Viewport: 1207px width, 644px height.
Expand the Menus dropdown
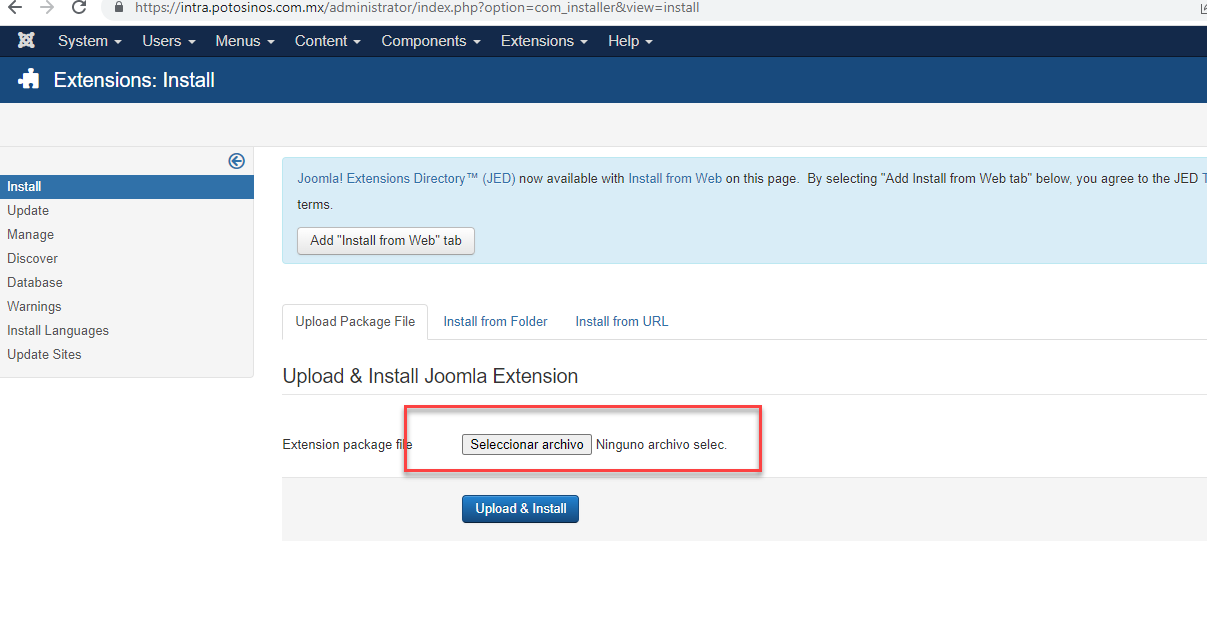245,41
